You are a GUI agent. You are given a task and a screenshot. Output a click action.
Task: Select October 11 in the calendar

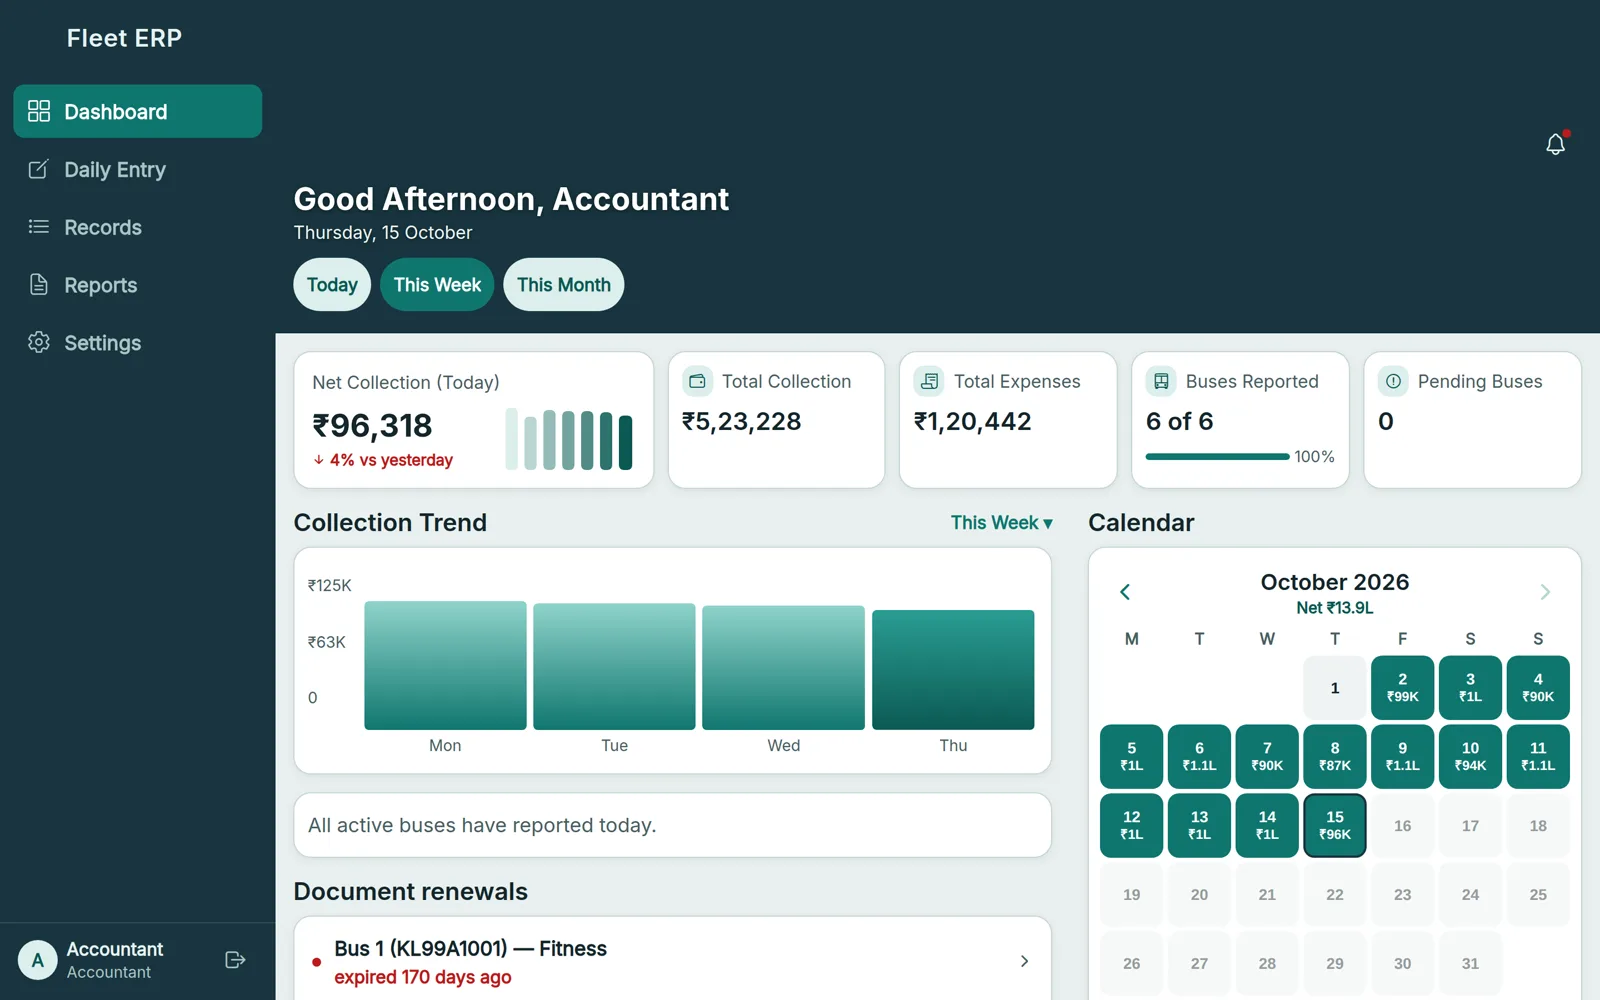(x=1538, y=757)
